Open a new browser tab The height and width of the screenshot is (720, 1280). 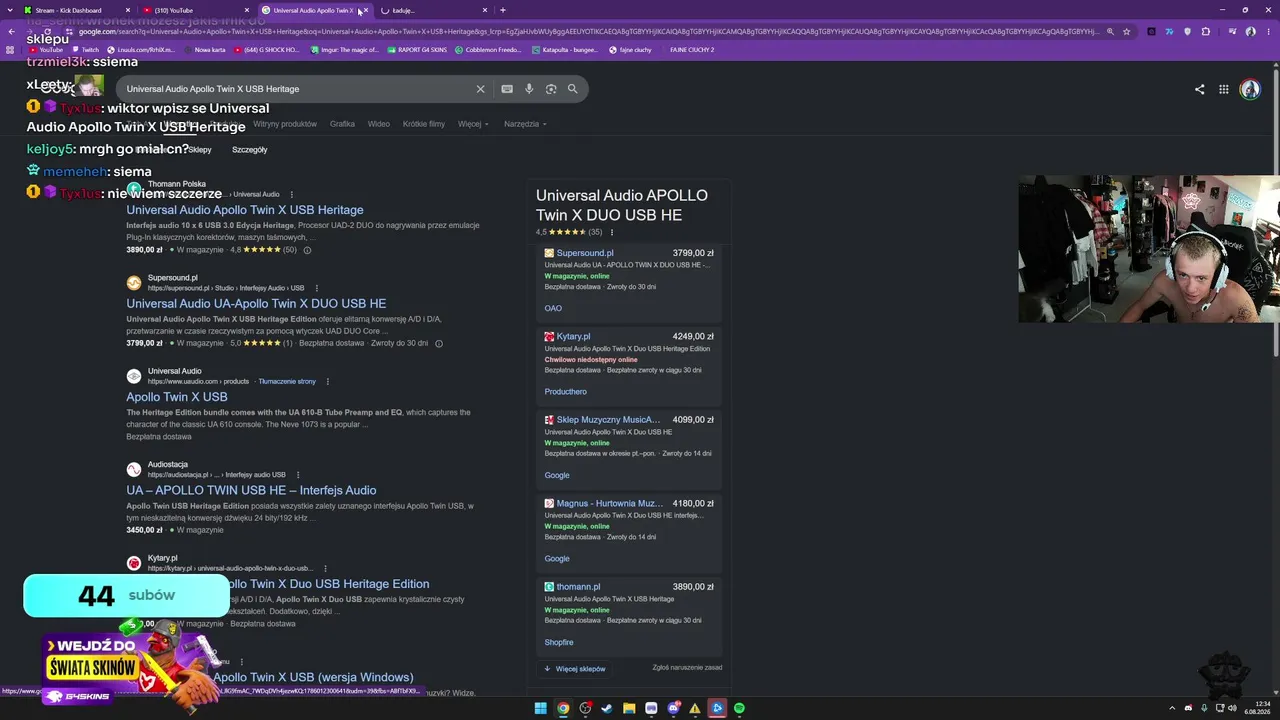[x=502, y=10]
